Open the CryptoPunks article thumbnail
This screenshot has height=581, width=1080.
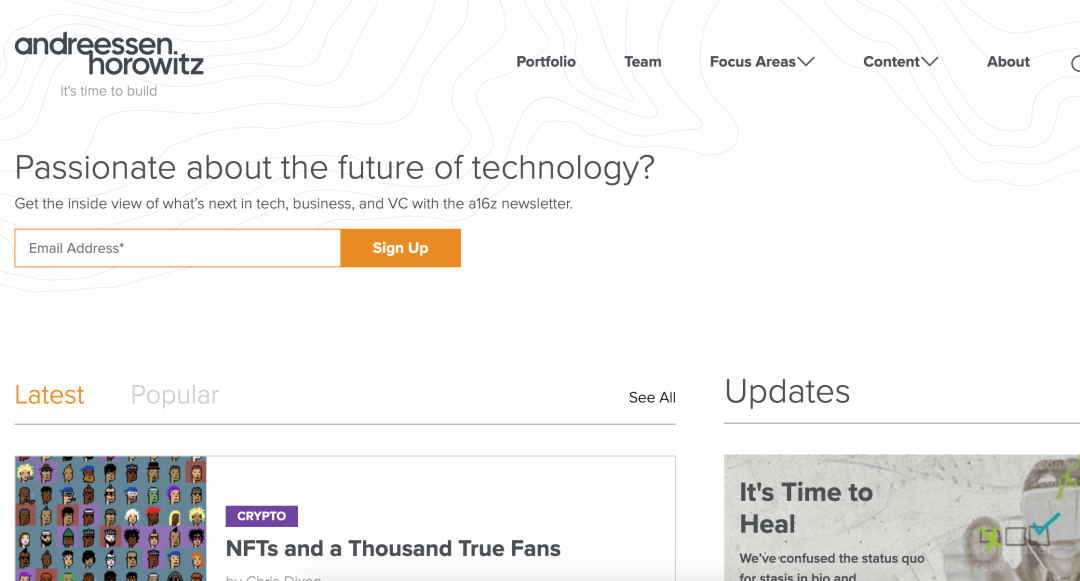[110, 518]
